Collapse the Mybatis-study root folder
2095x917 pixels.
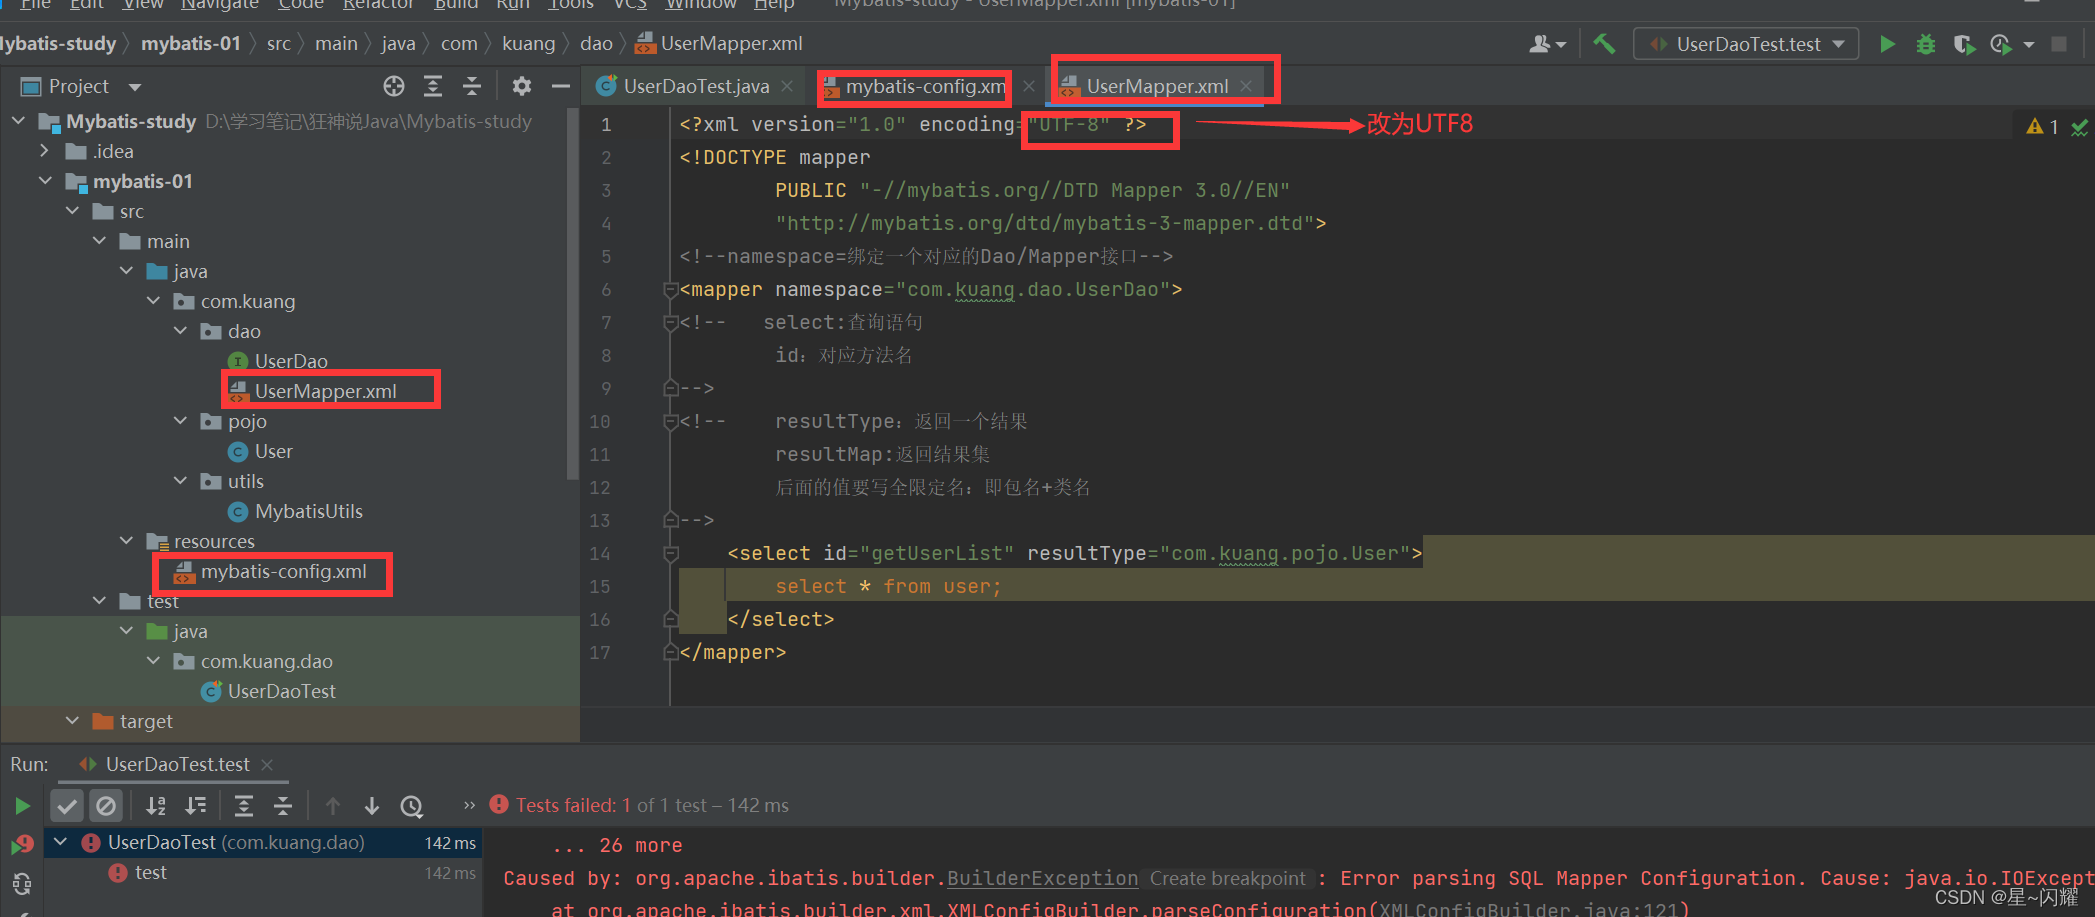tap(18, 121)
